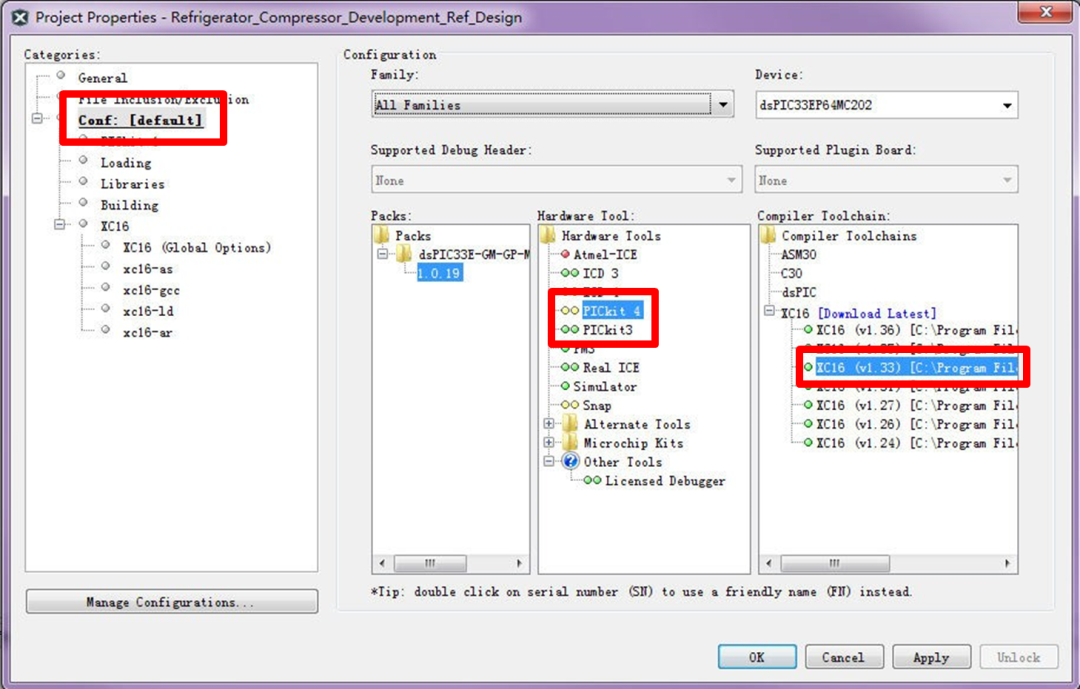Click the Microchip Kits folder icon
The image size is (1080, 689).
click(x=570, y=442)
